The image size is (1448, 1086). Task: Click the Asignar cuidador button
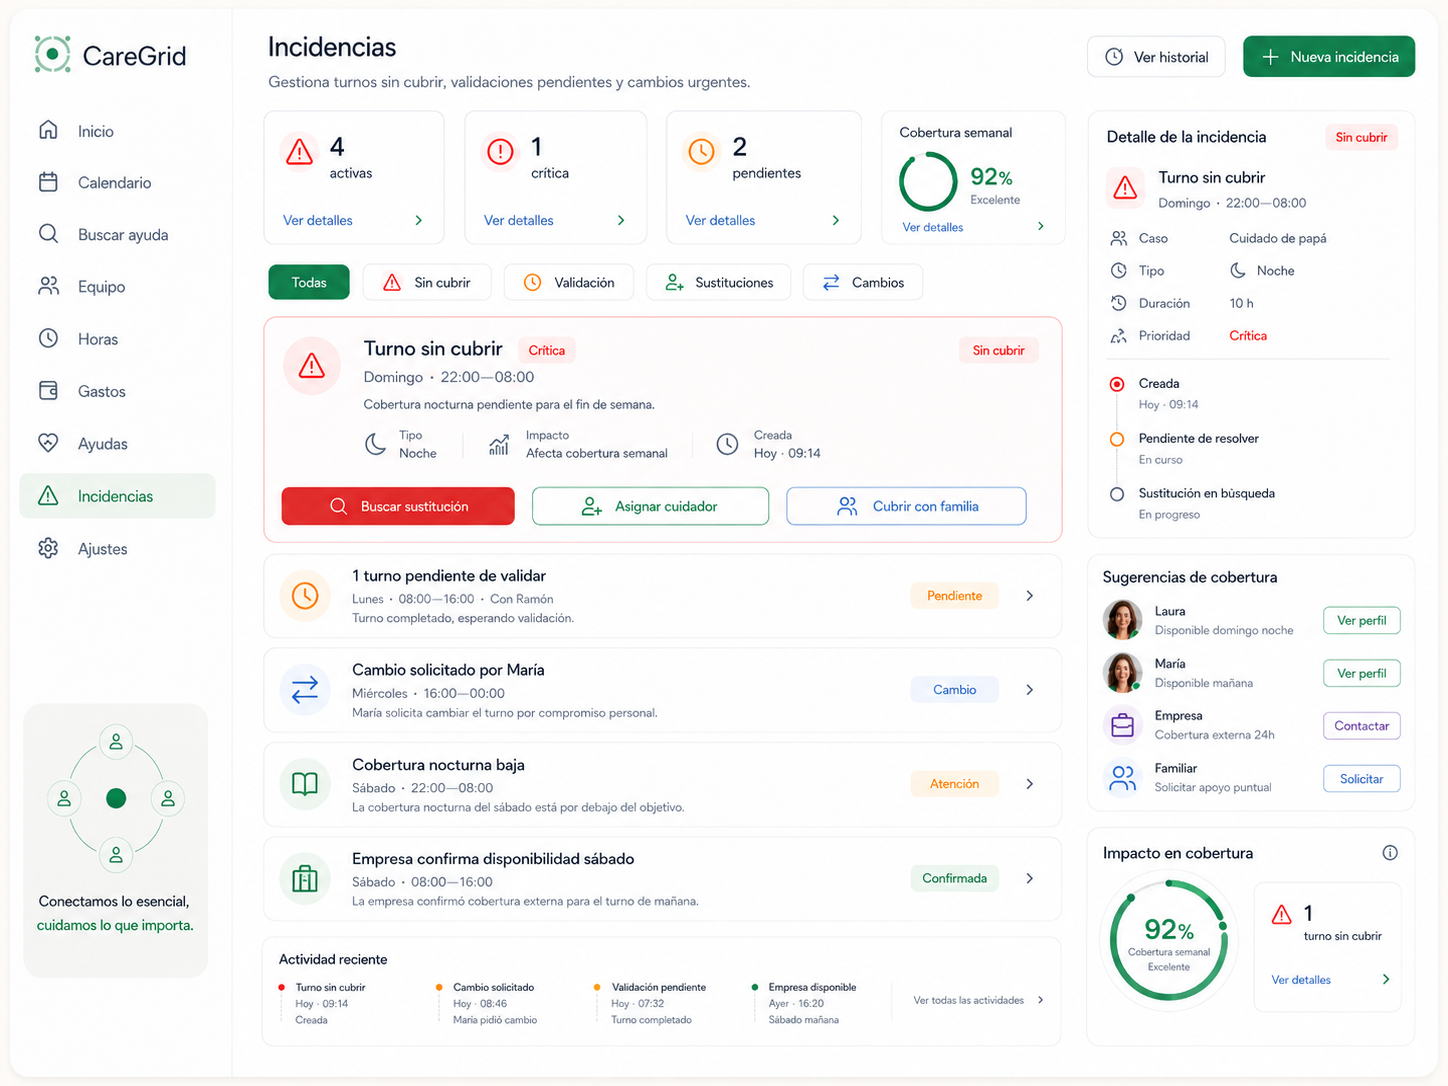click(x=650, y=506)
